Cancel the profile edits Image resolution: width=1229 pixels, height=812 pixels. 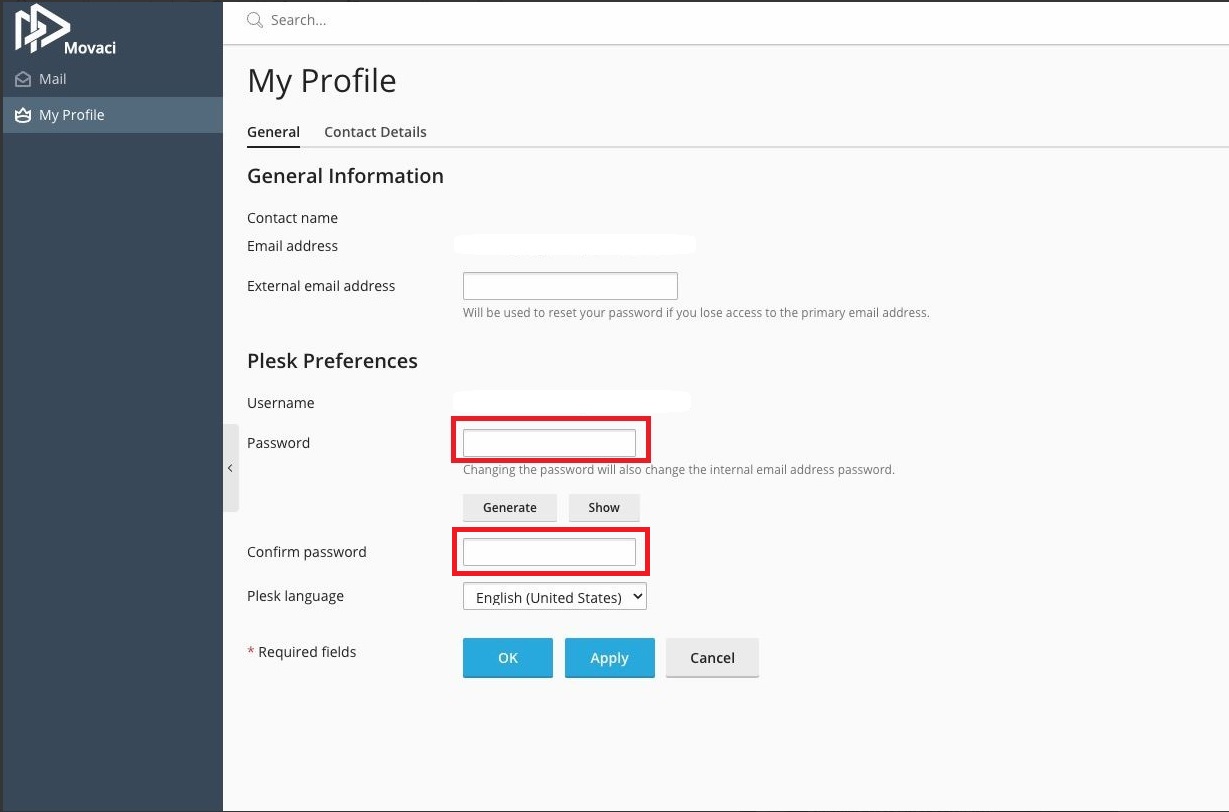click(x=712, y=658)
